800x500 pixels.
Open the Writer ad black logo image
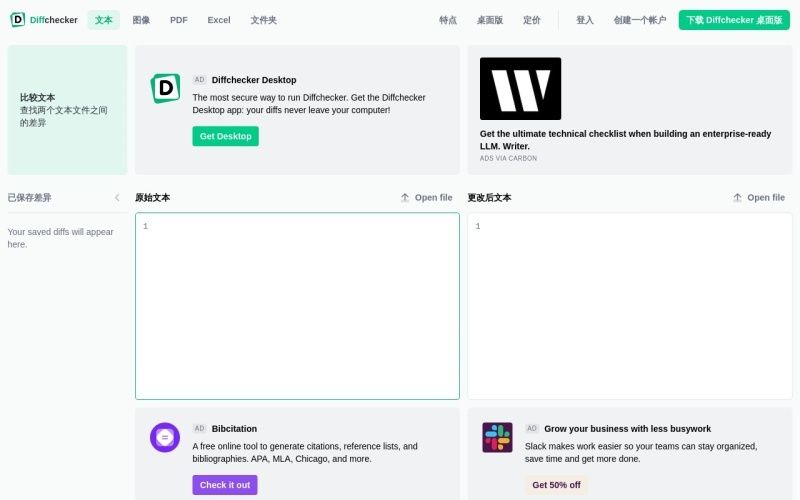coord(520,89)
